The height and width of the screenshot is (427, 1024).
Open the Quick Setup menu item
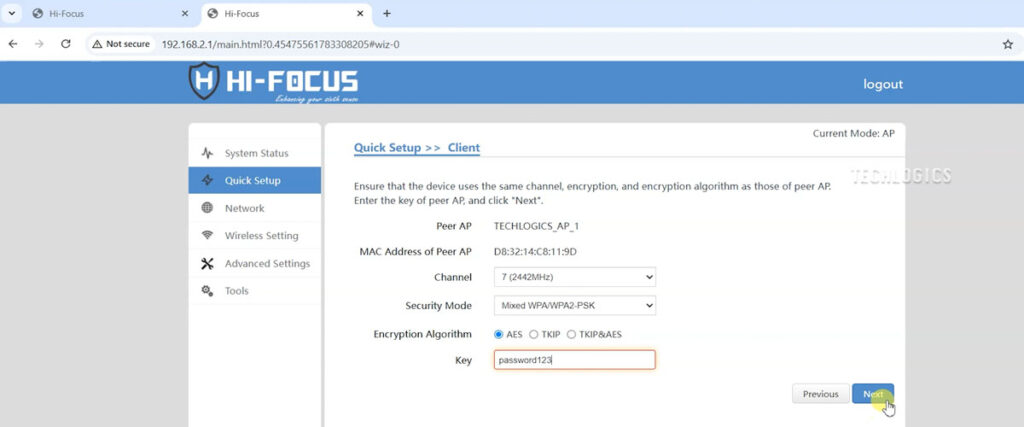tap(254, 181)
